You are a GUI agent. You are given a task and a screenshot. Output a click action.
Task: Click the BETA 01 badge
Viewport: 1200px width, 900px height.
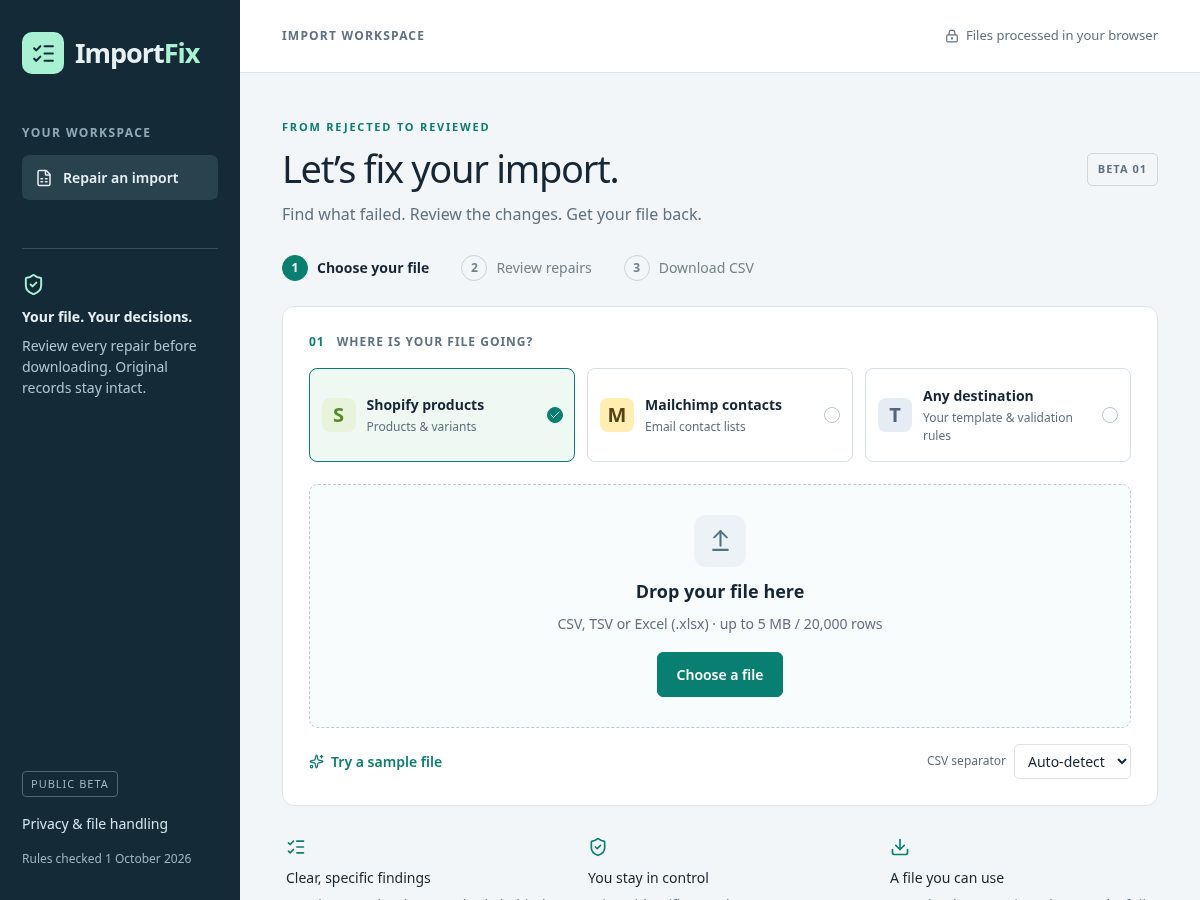pos(1122,169)
